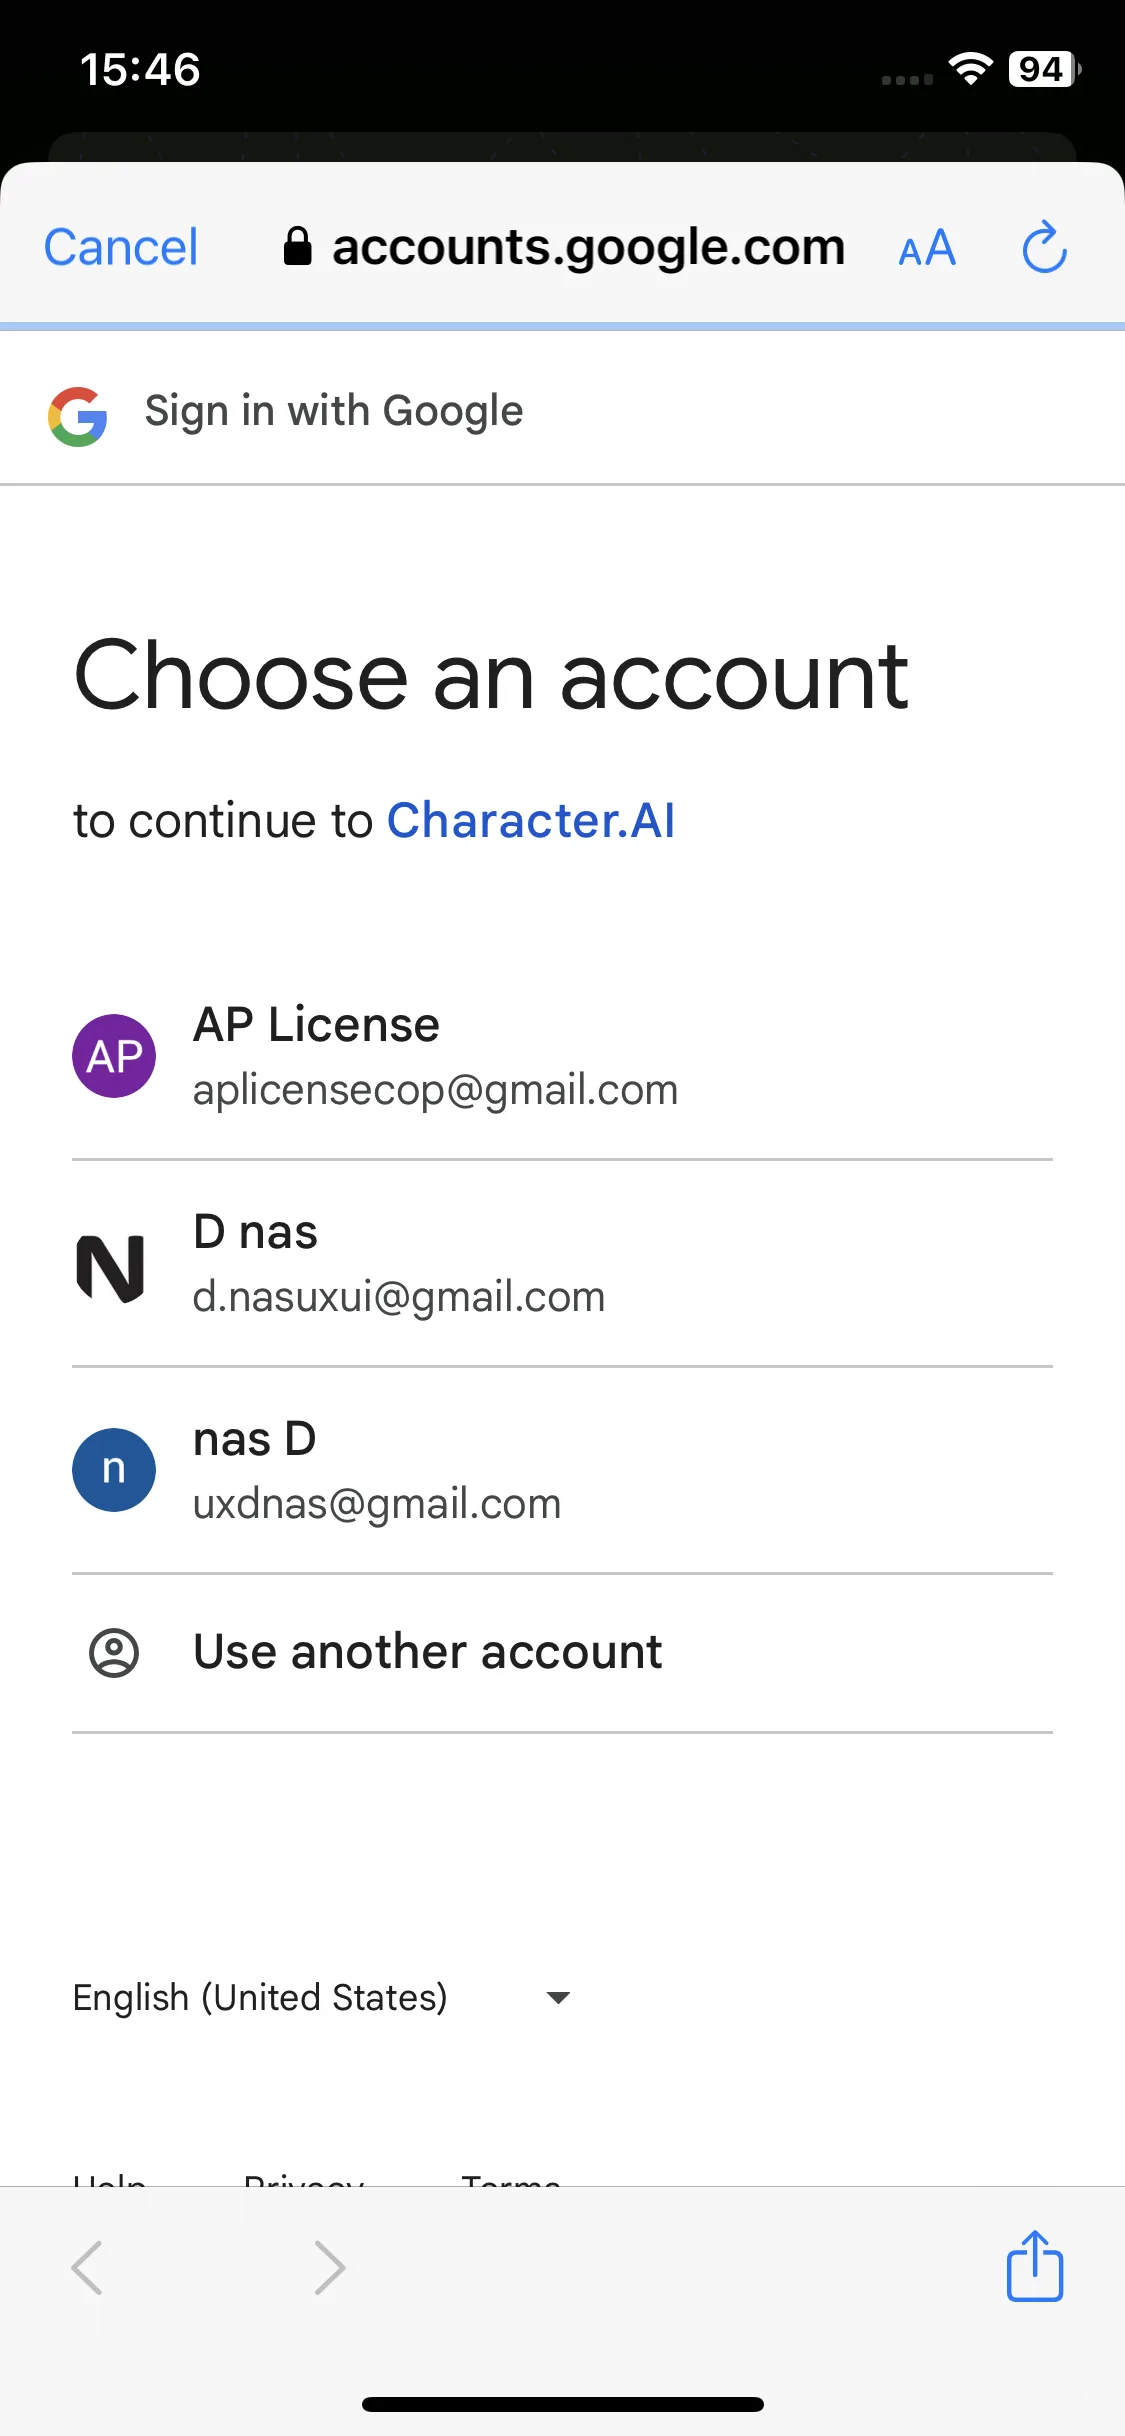The width and height of the screenshot is (1125, 2436).
Task: Open the Character.AI link
Action: pyautogui.click(x=531, y=821)
